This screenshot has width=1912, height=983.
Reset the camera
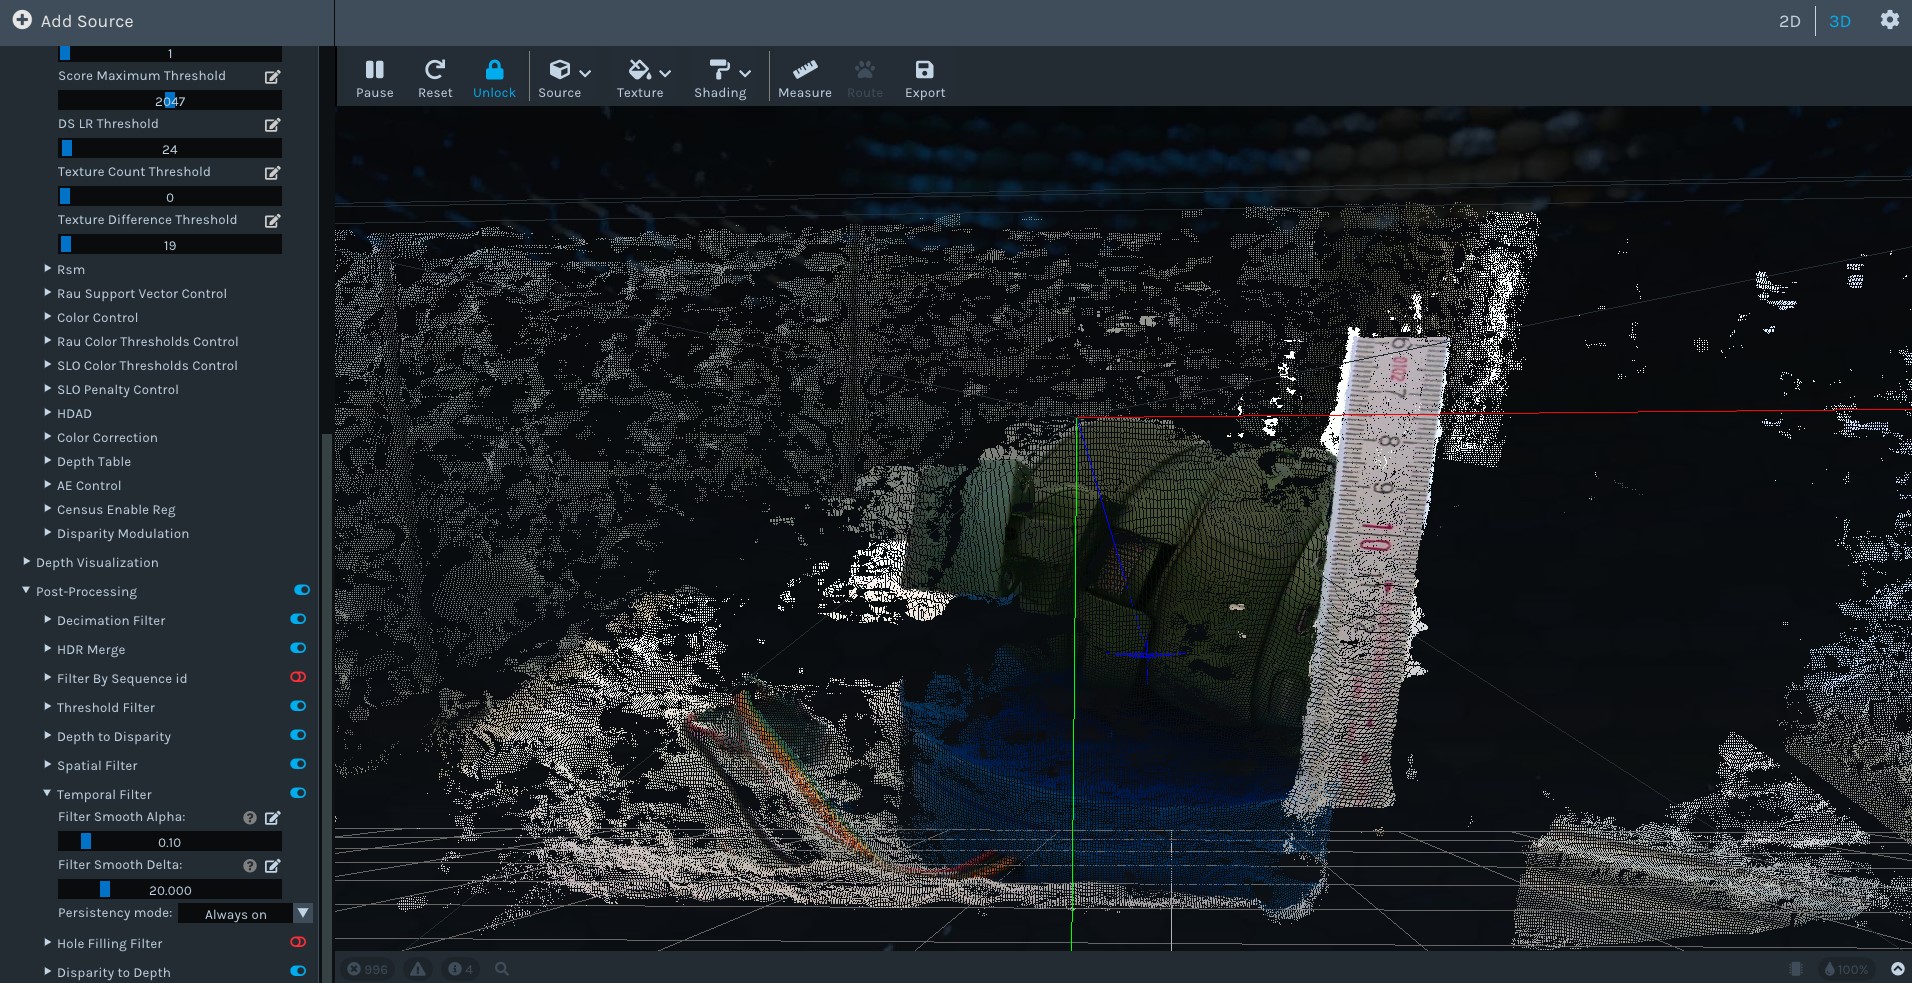pyautogui.click(x=435, y=77)
